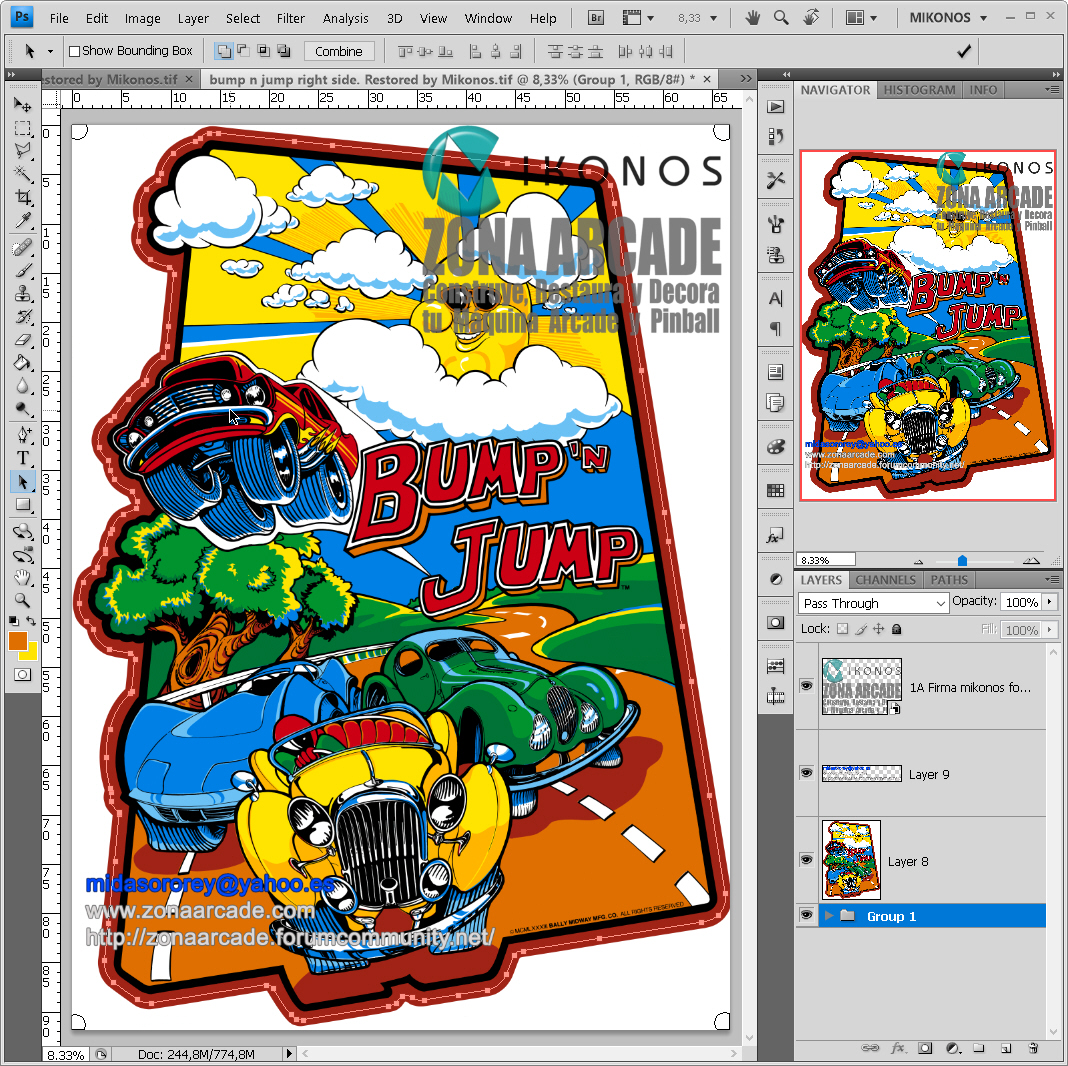This screenshot has height=1066, width=1068.
Task: Select the Zoom tool
Action: [x=24, y=601]
